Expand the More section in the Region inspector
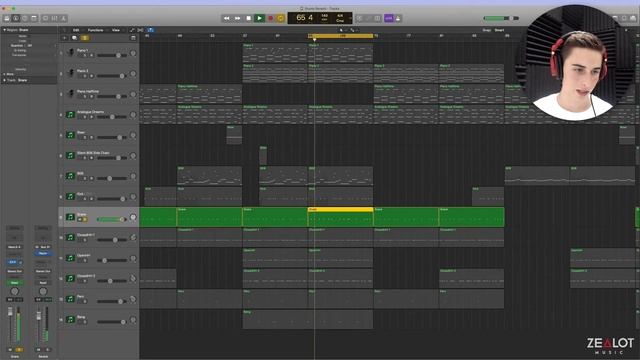 tap(5, 74)
